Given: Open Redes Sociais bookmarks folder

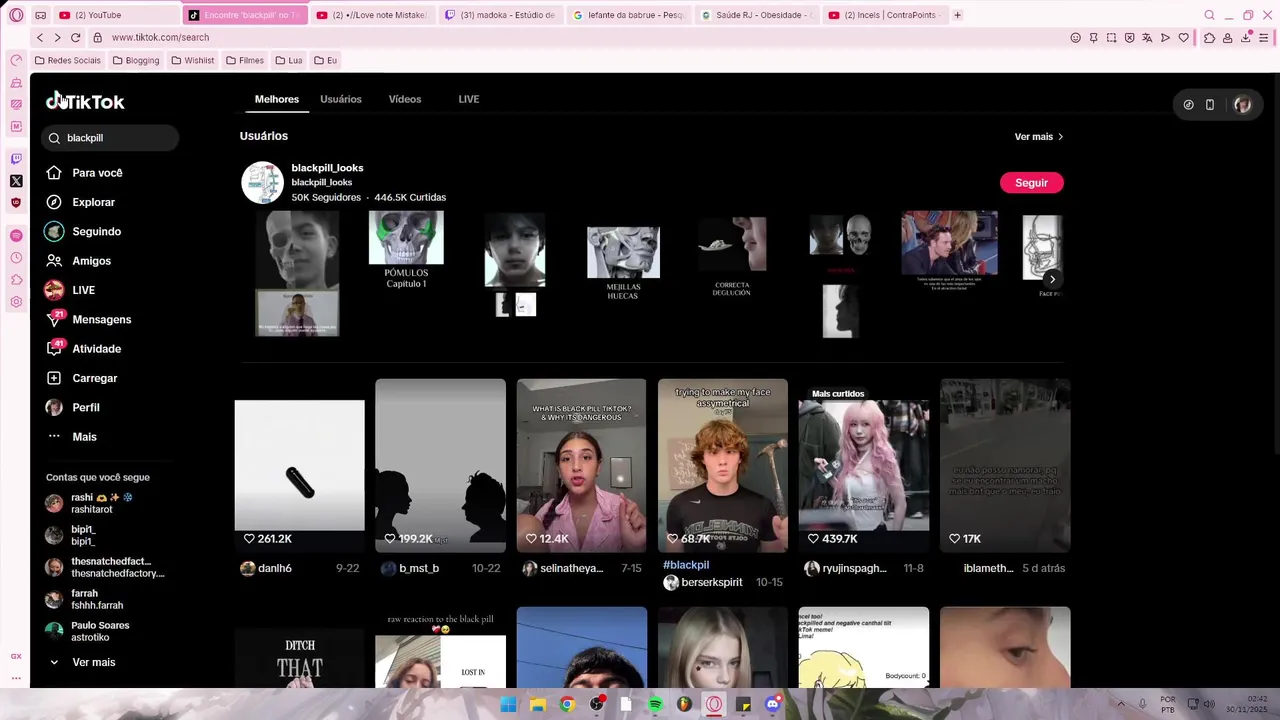Looking at the screenshot, I should (68, 60).
